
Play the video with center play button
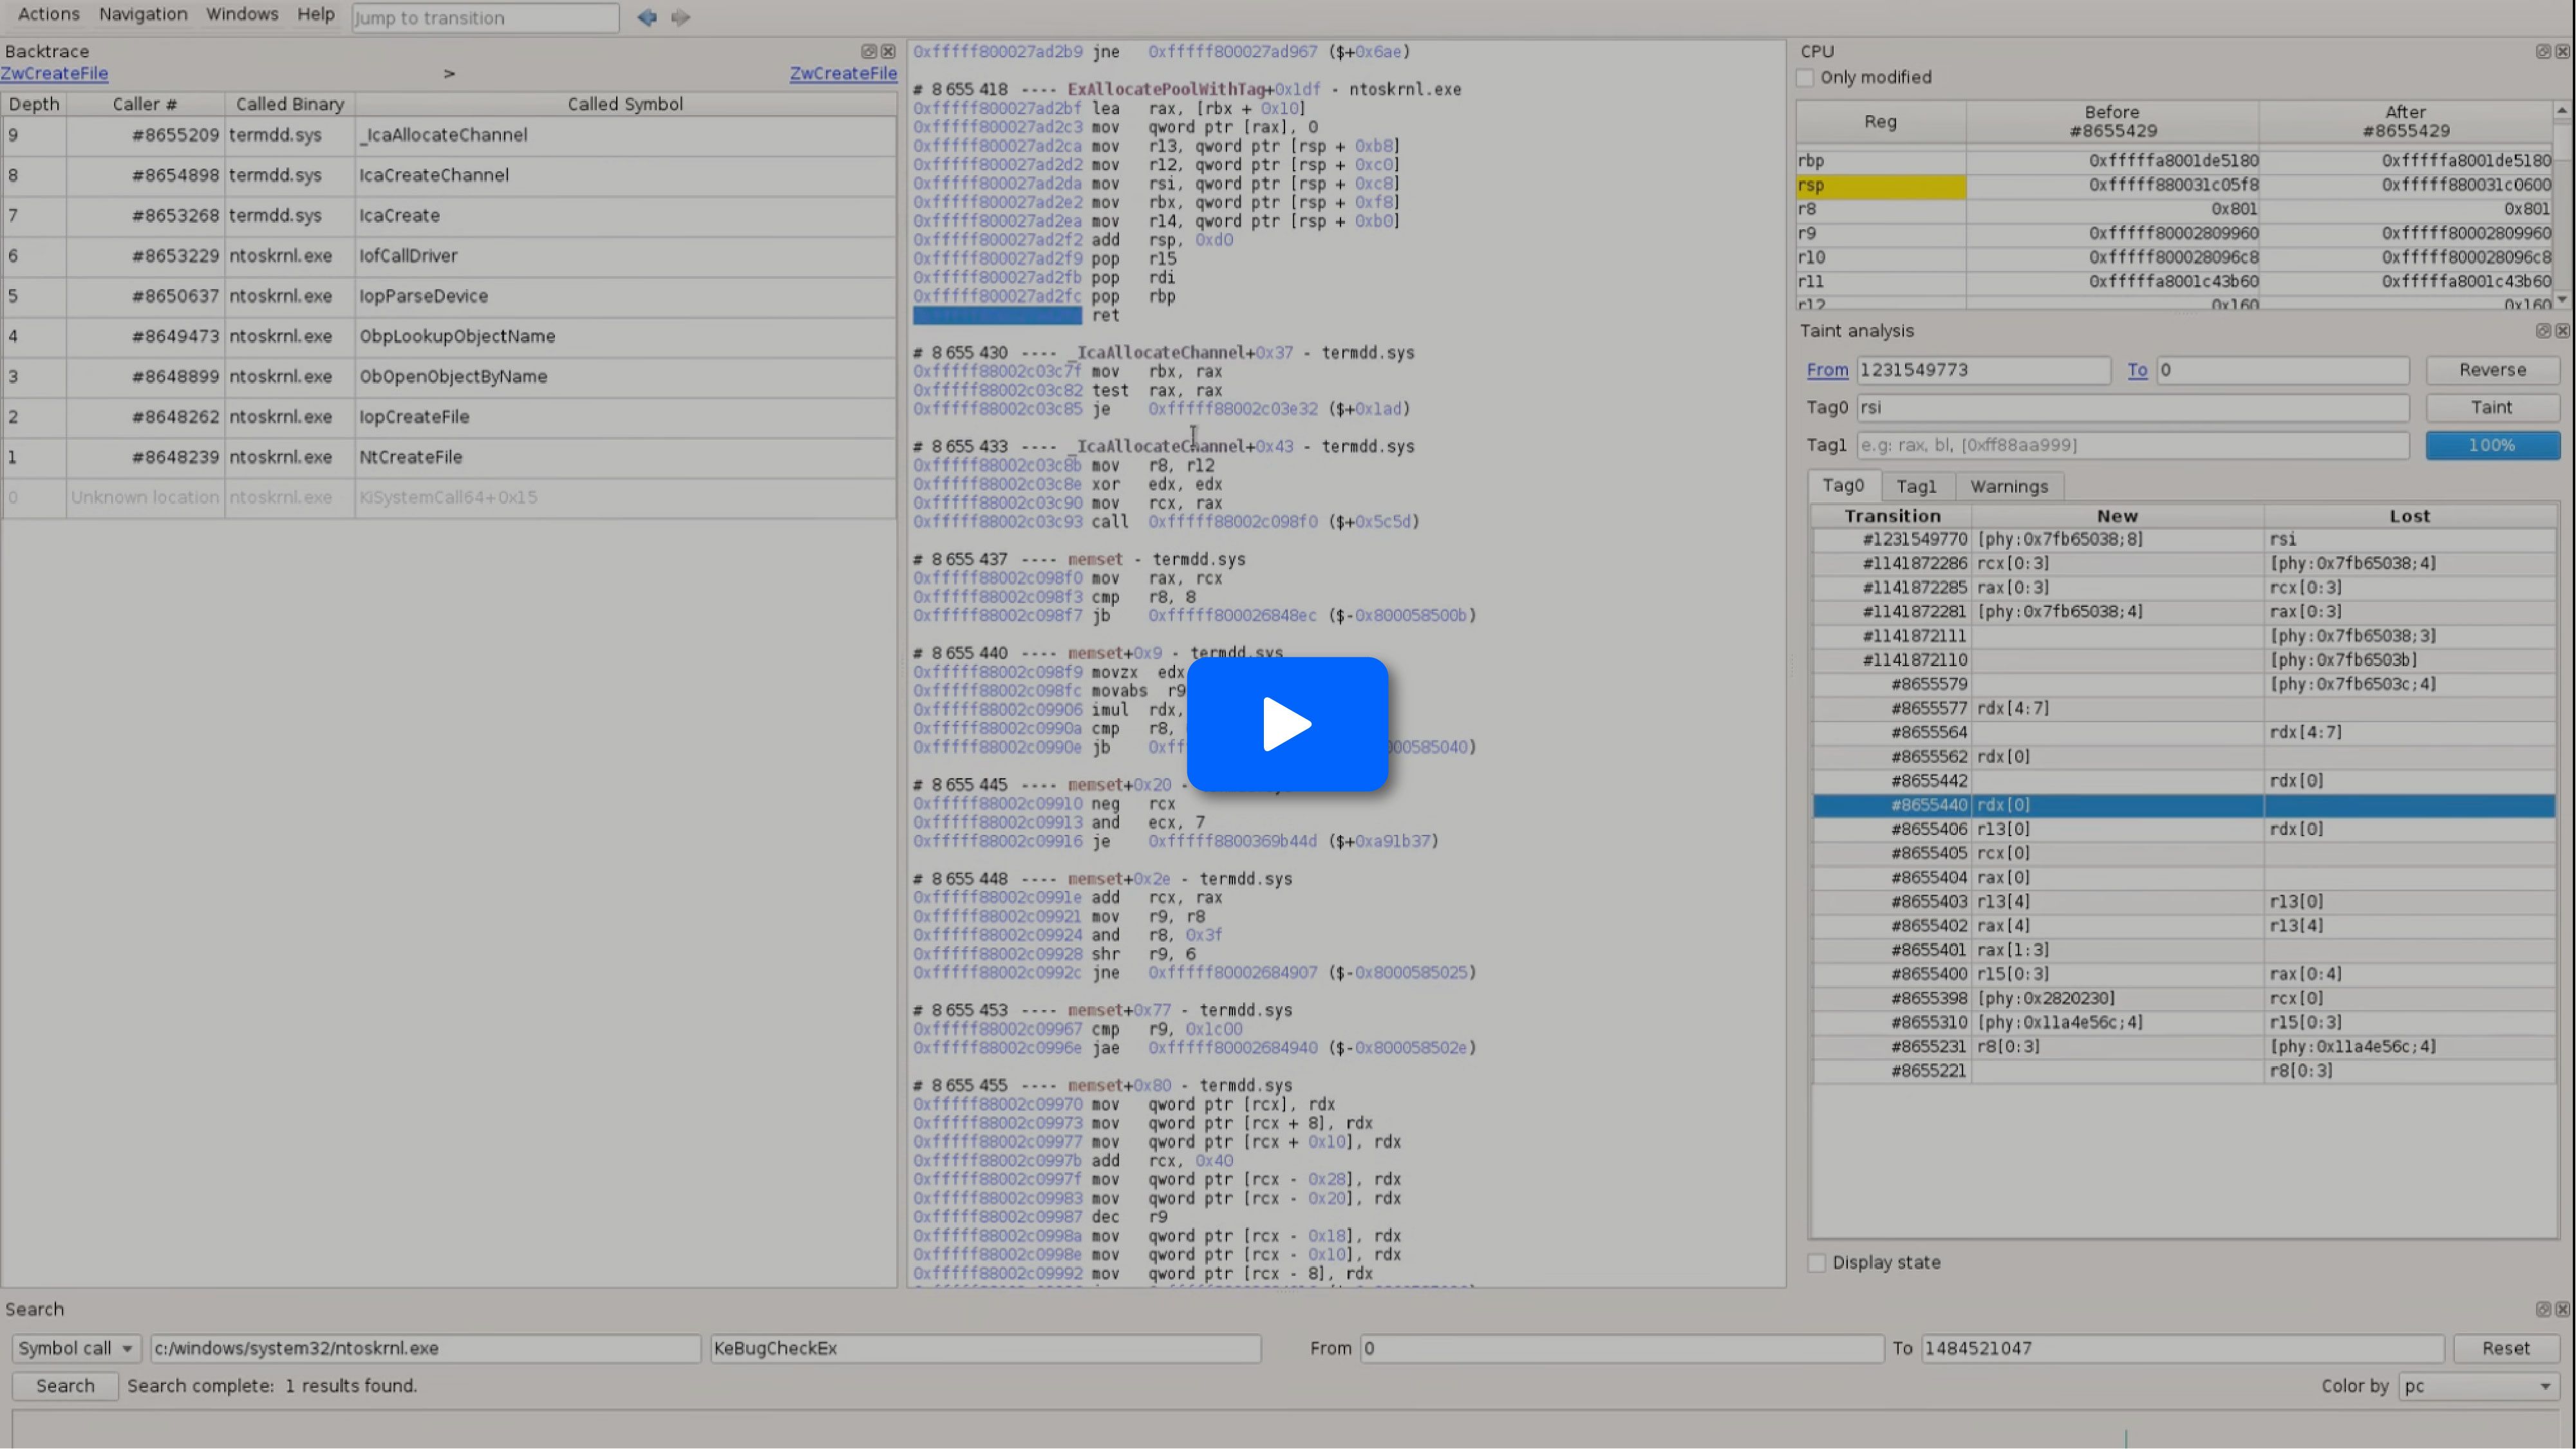point(1287,724)
